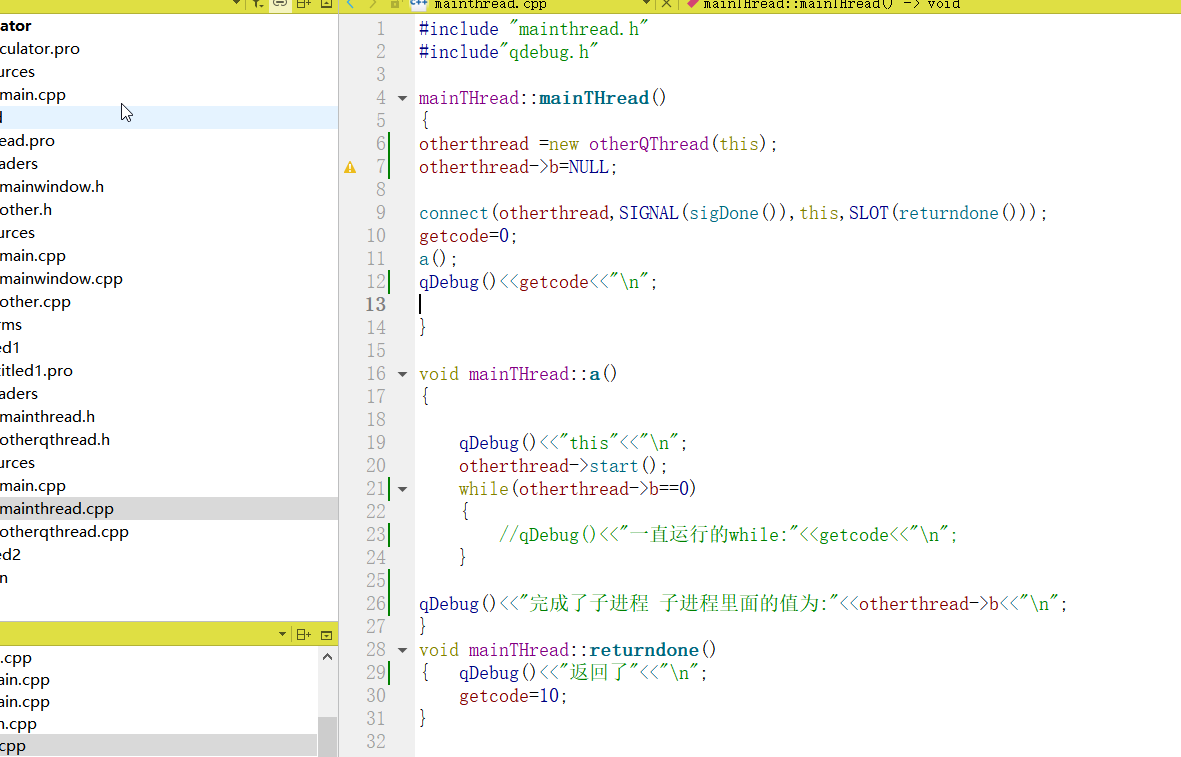Viewport: 1181px width, 757px height.
Task: Click line number 13 in the gutter
Action: tap(376, 304)
